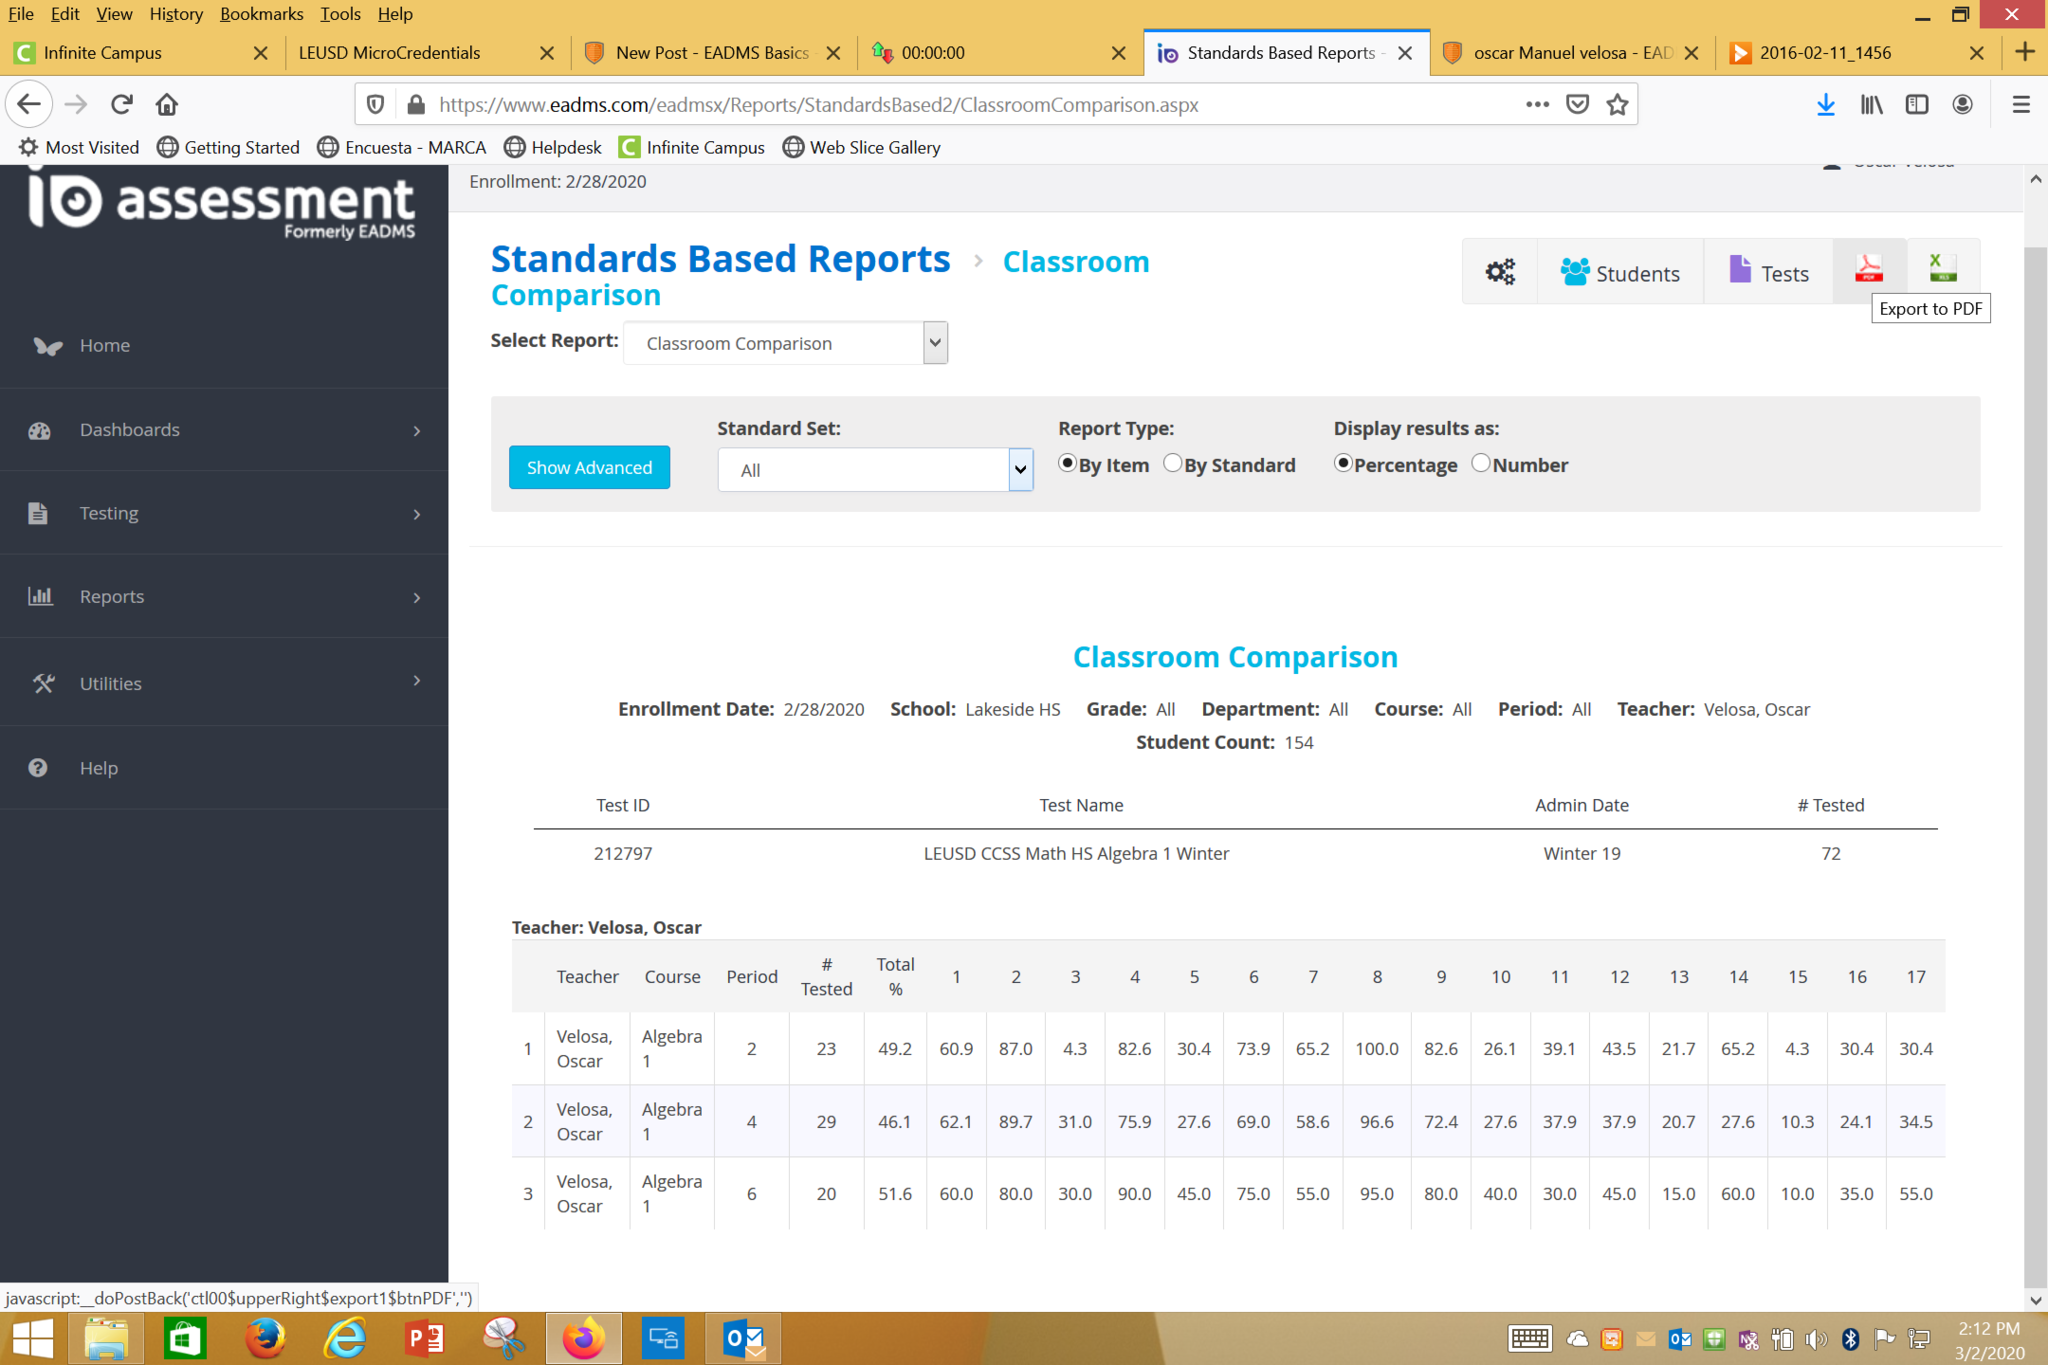Image resolution: width=2048 pixels, height=1365 pixels.
Task: Open the Infinite Campus bookmark link
Action: tap(692, 147)
